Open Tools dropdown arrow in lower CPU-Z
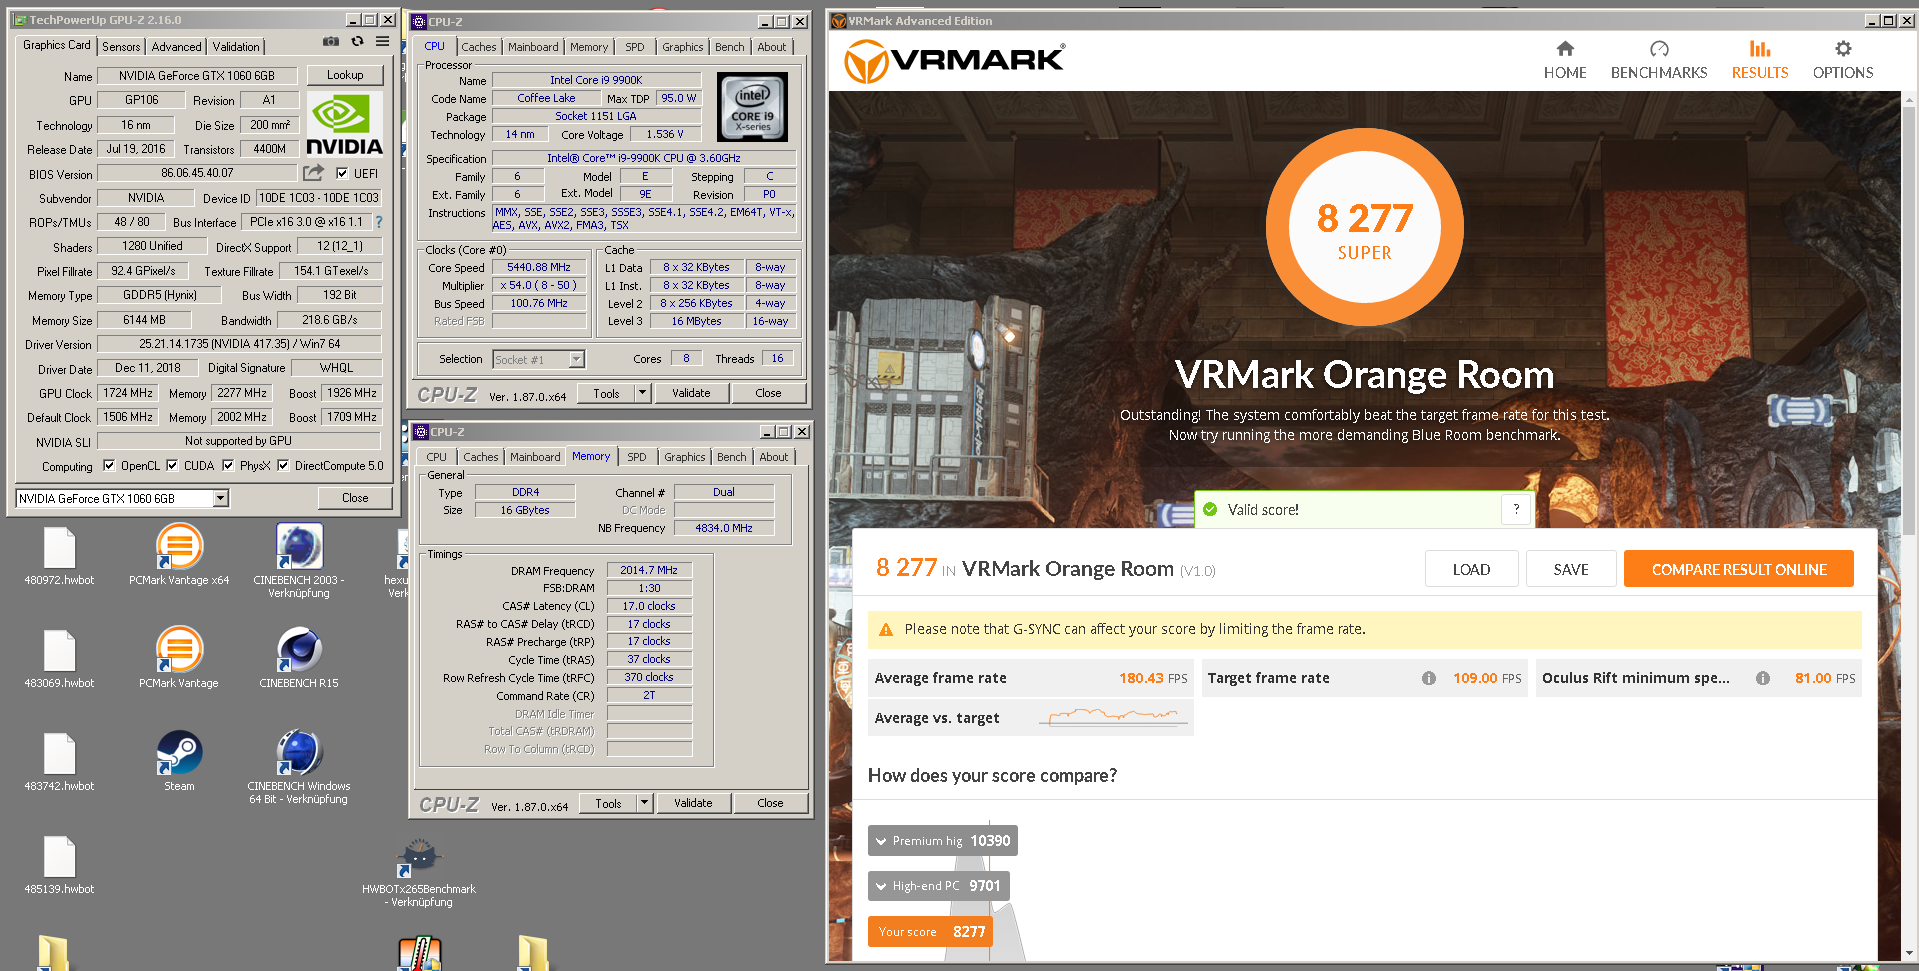This screenshot has width=1919, height=971. click(644, 803)
